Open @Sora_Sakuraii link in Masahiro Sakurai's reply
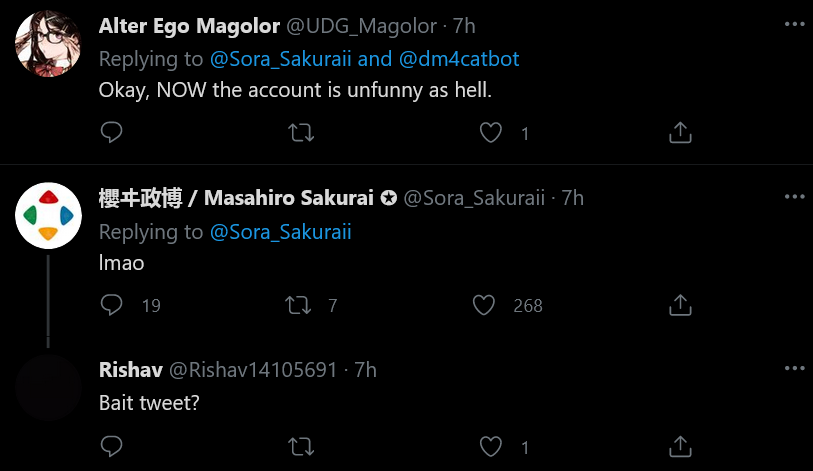Image resolution: width=813 pixels, height=471 pixels. [281, 232]
